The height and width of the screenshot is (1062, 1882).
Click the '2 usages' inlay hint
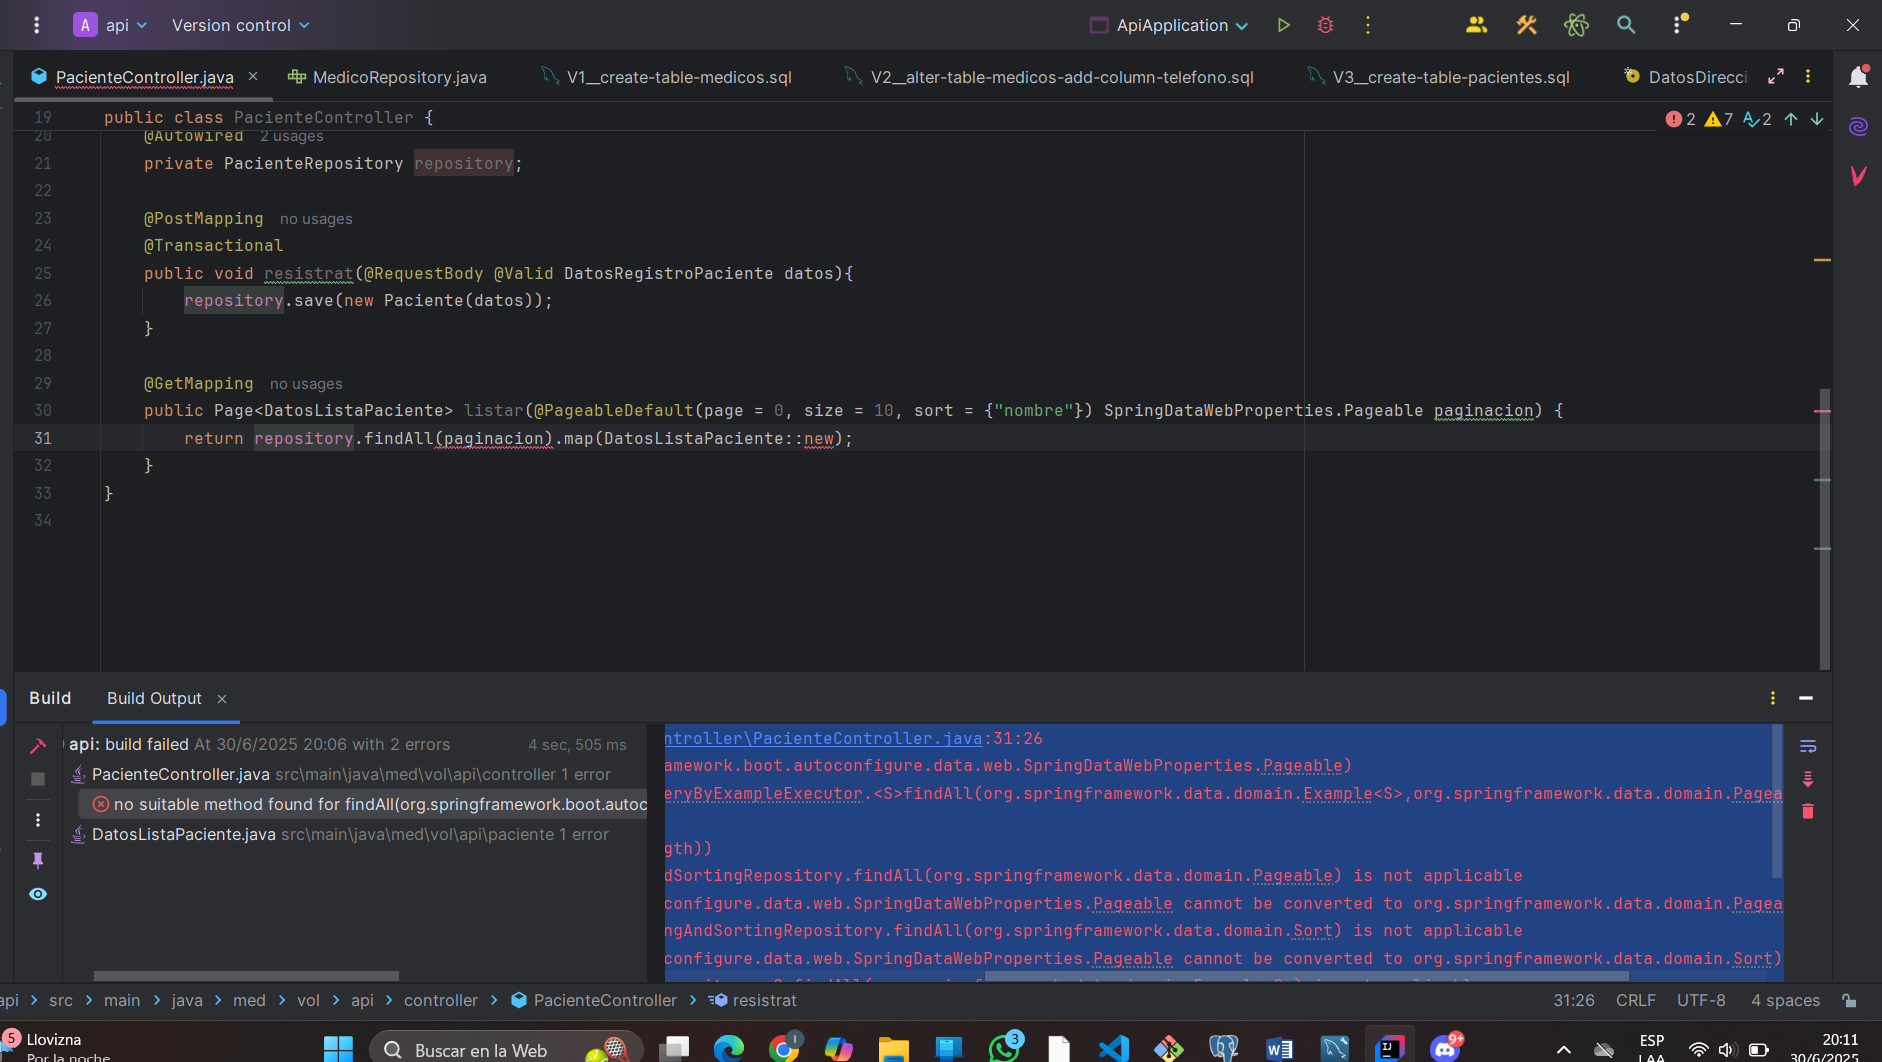coord(292,136)
